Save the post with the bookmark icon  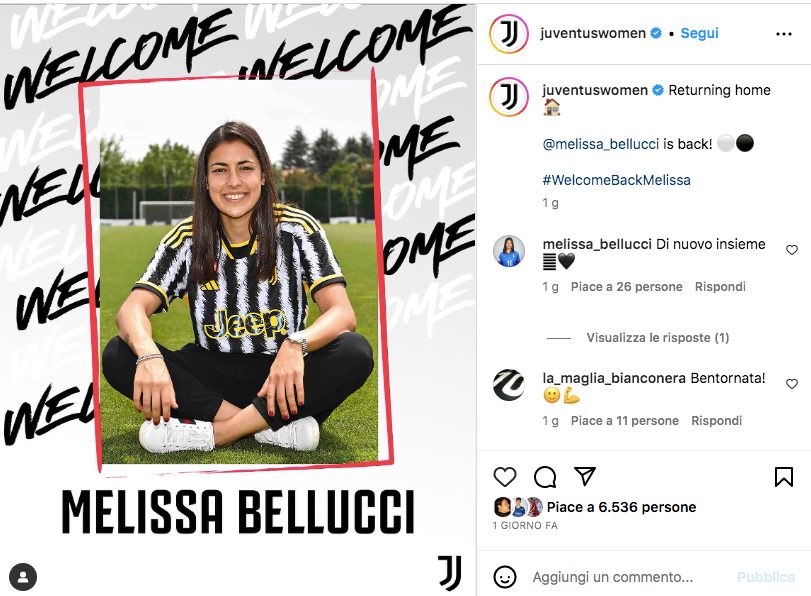click(784, 476)
